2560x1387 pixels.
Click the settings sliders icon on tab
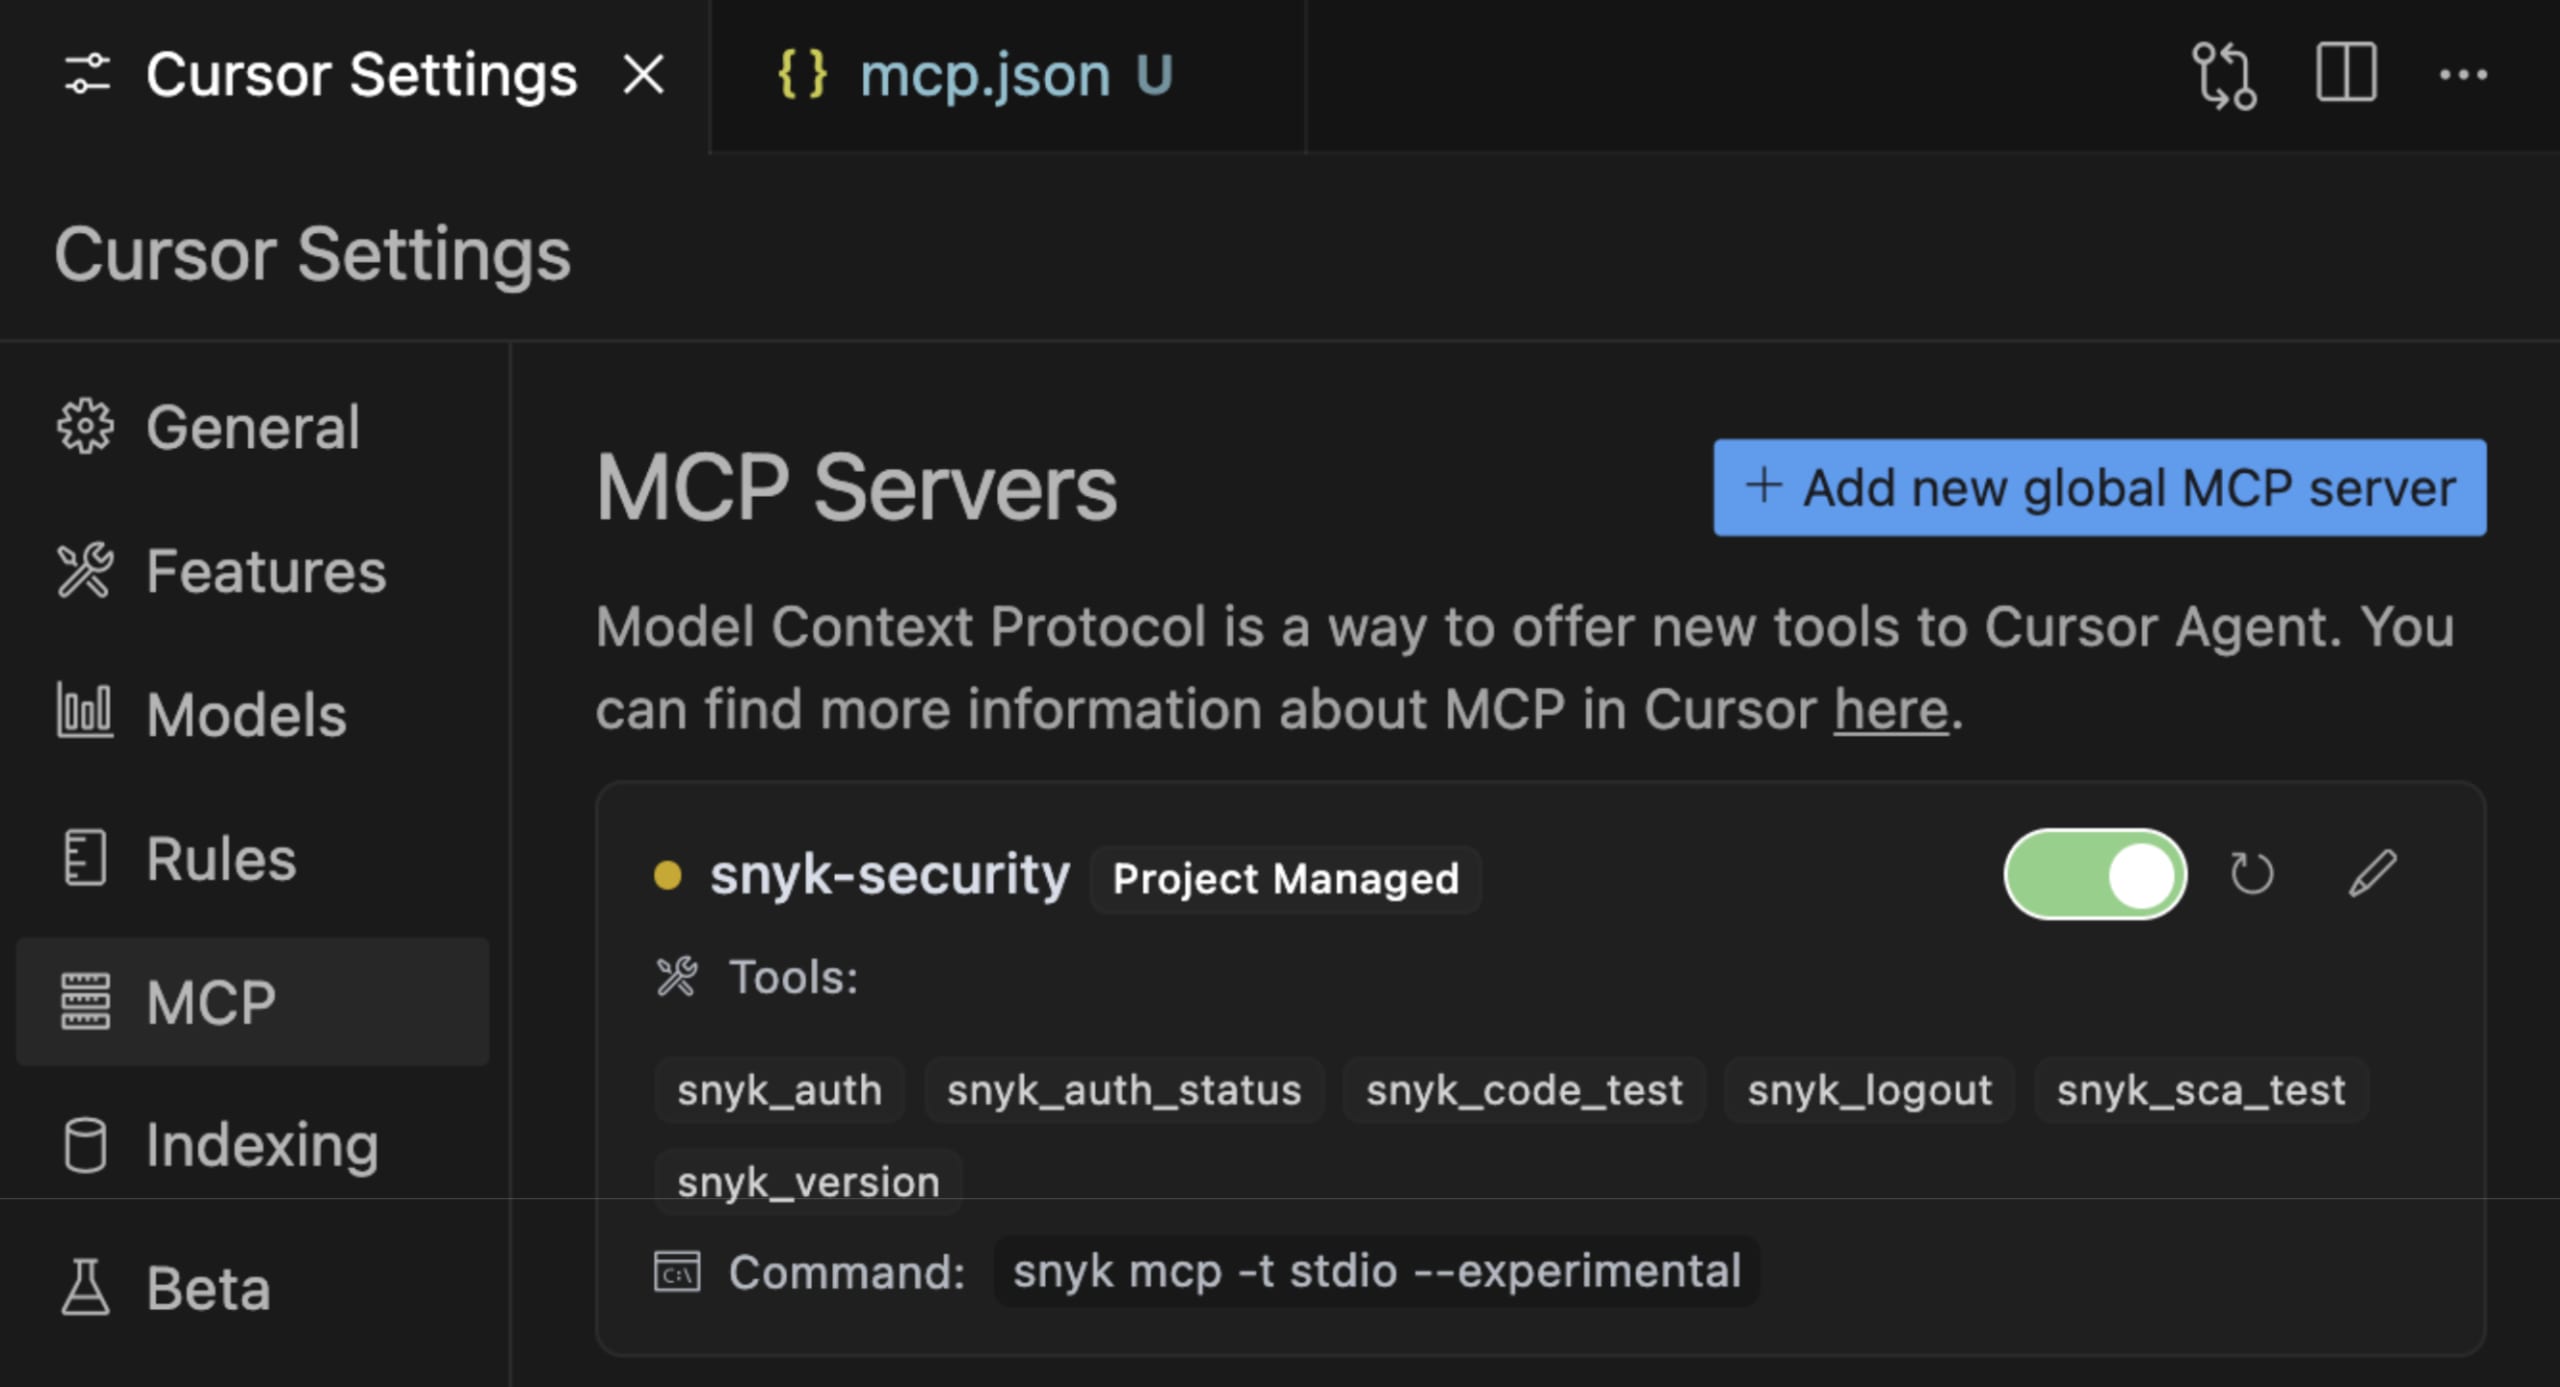coord(87,75)
